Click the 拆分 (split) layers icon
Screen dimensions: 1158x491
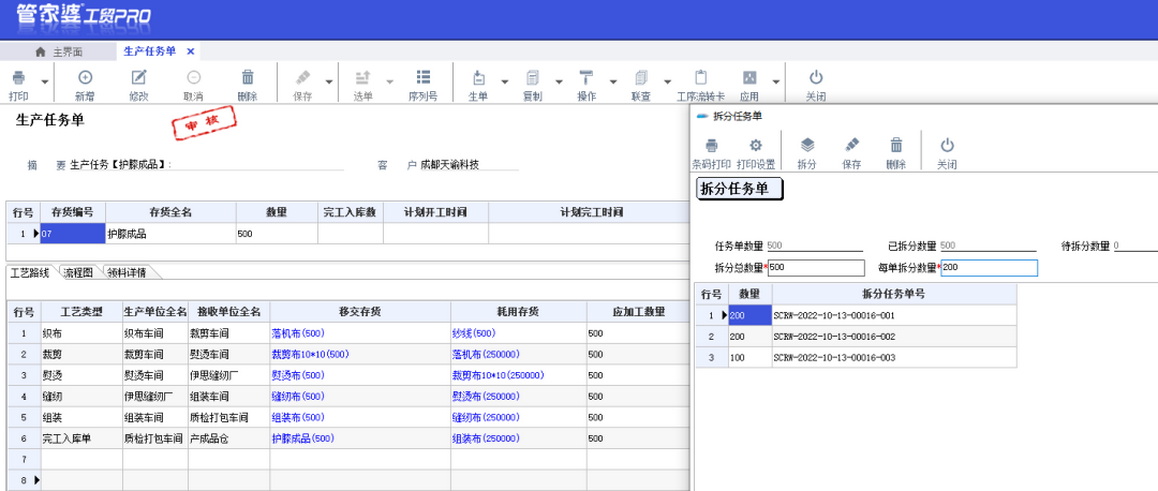pos(807,145)
